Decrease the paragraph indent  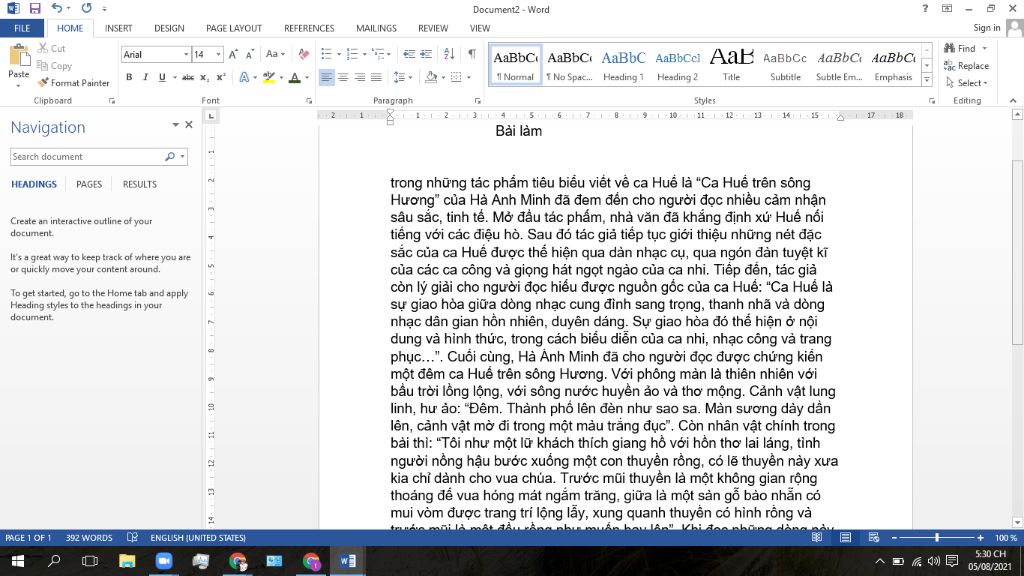tap(409, 54)
